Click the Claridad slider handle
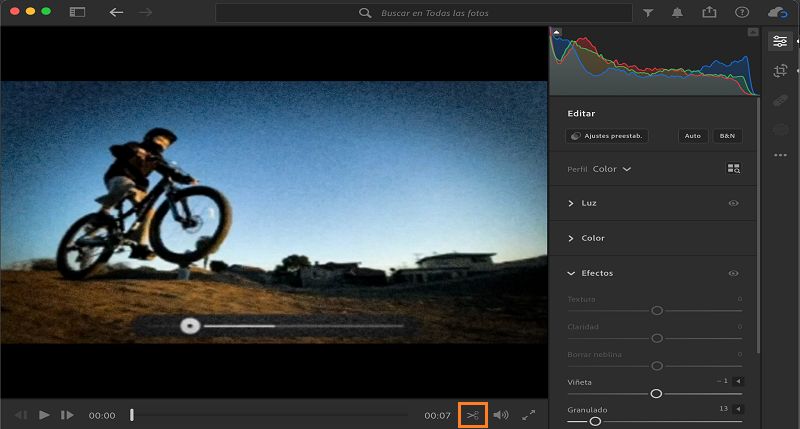Viewport: 800px width, 429px height. [657, 338]
